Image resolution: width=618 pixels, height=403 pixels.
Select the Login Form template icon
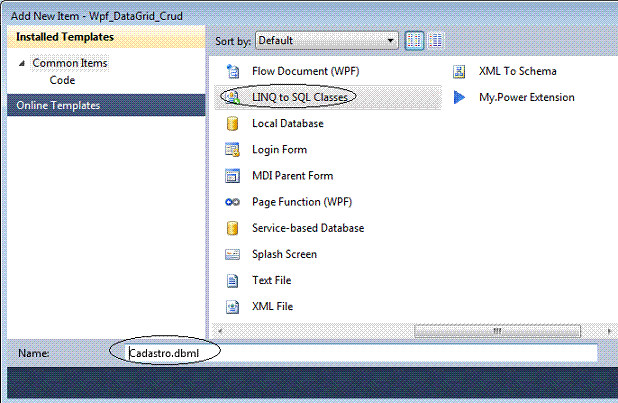coord(233,150)
